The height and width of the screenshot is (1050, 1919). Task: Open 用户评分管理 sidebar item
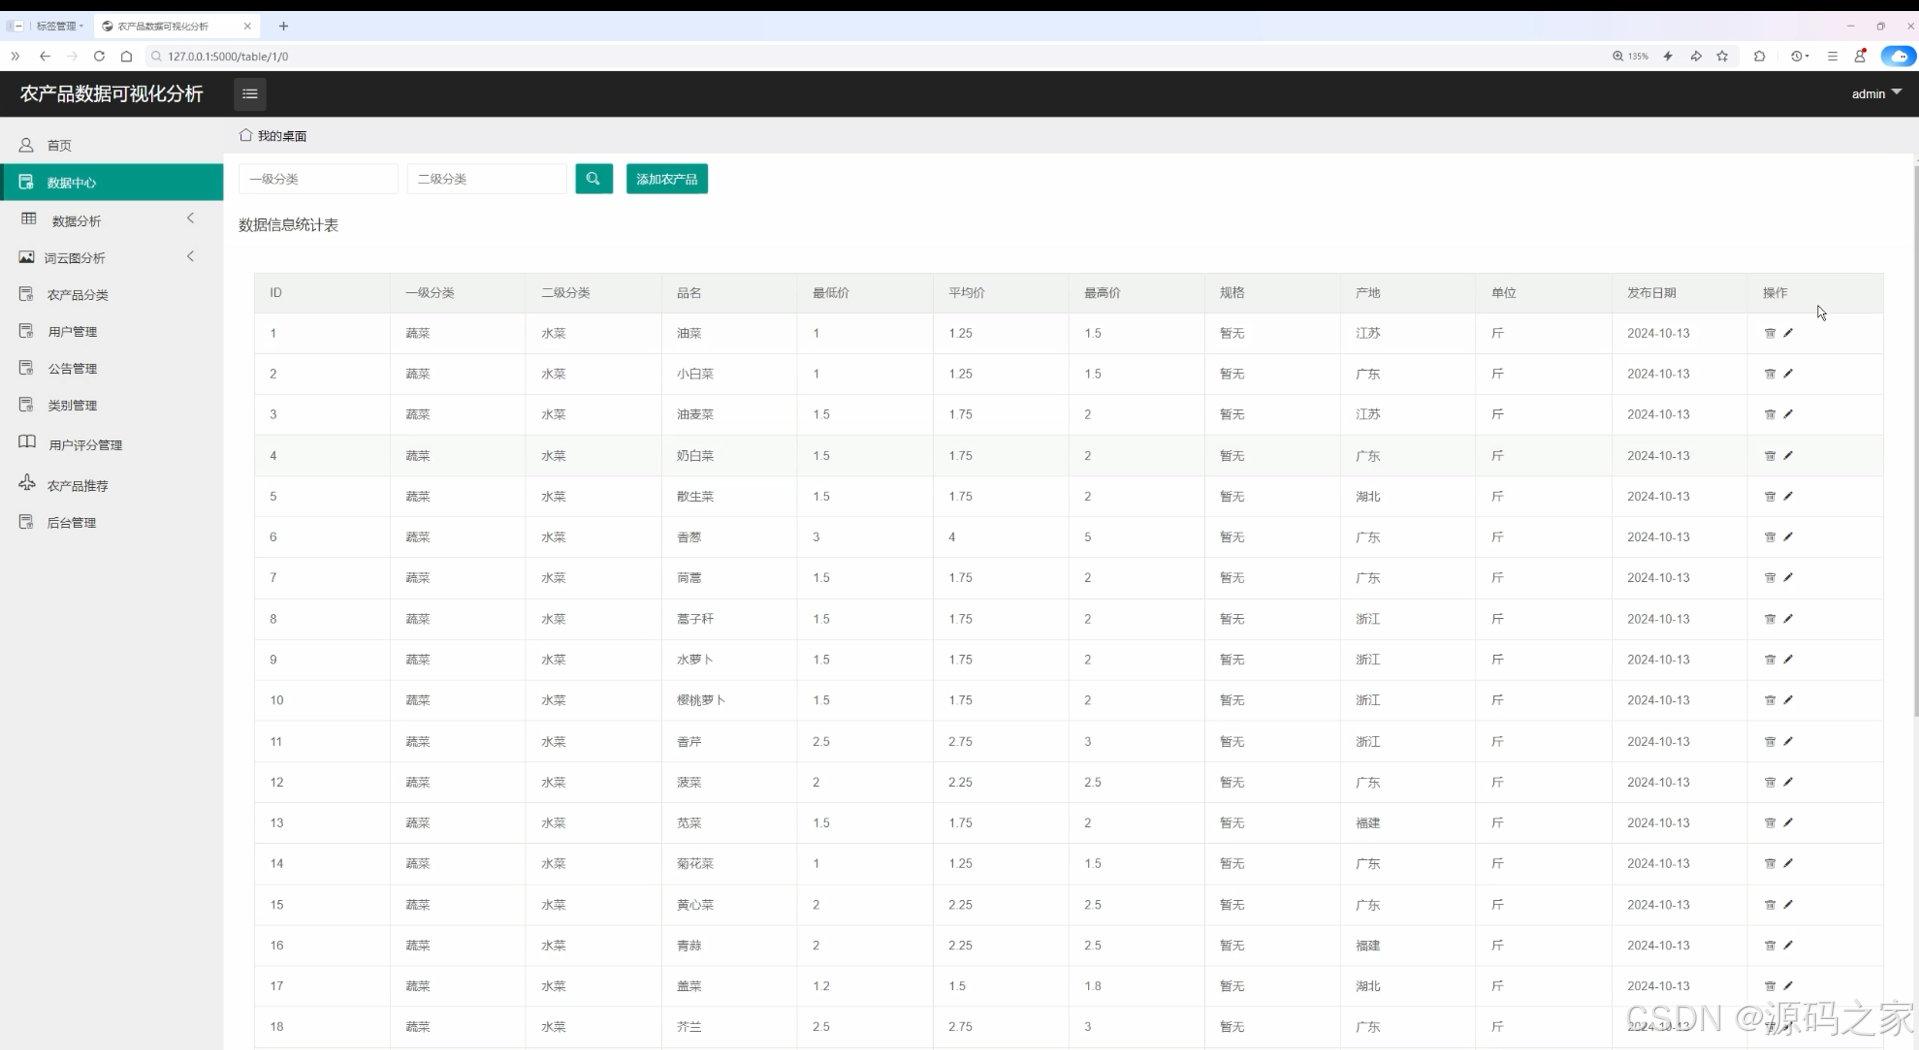112,444
